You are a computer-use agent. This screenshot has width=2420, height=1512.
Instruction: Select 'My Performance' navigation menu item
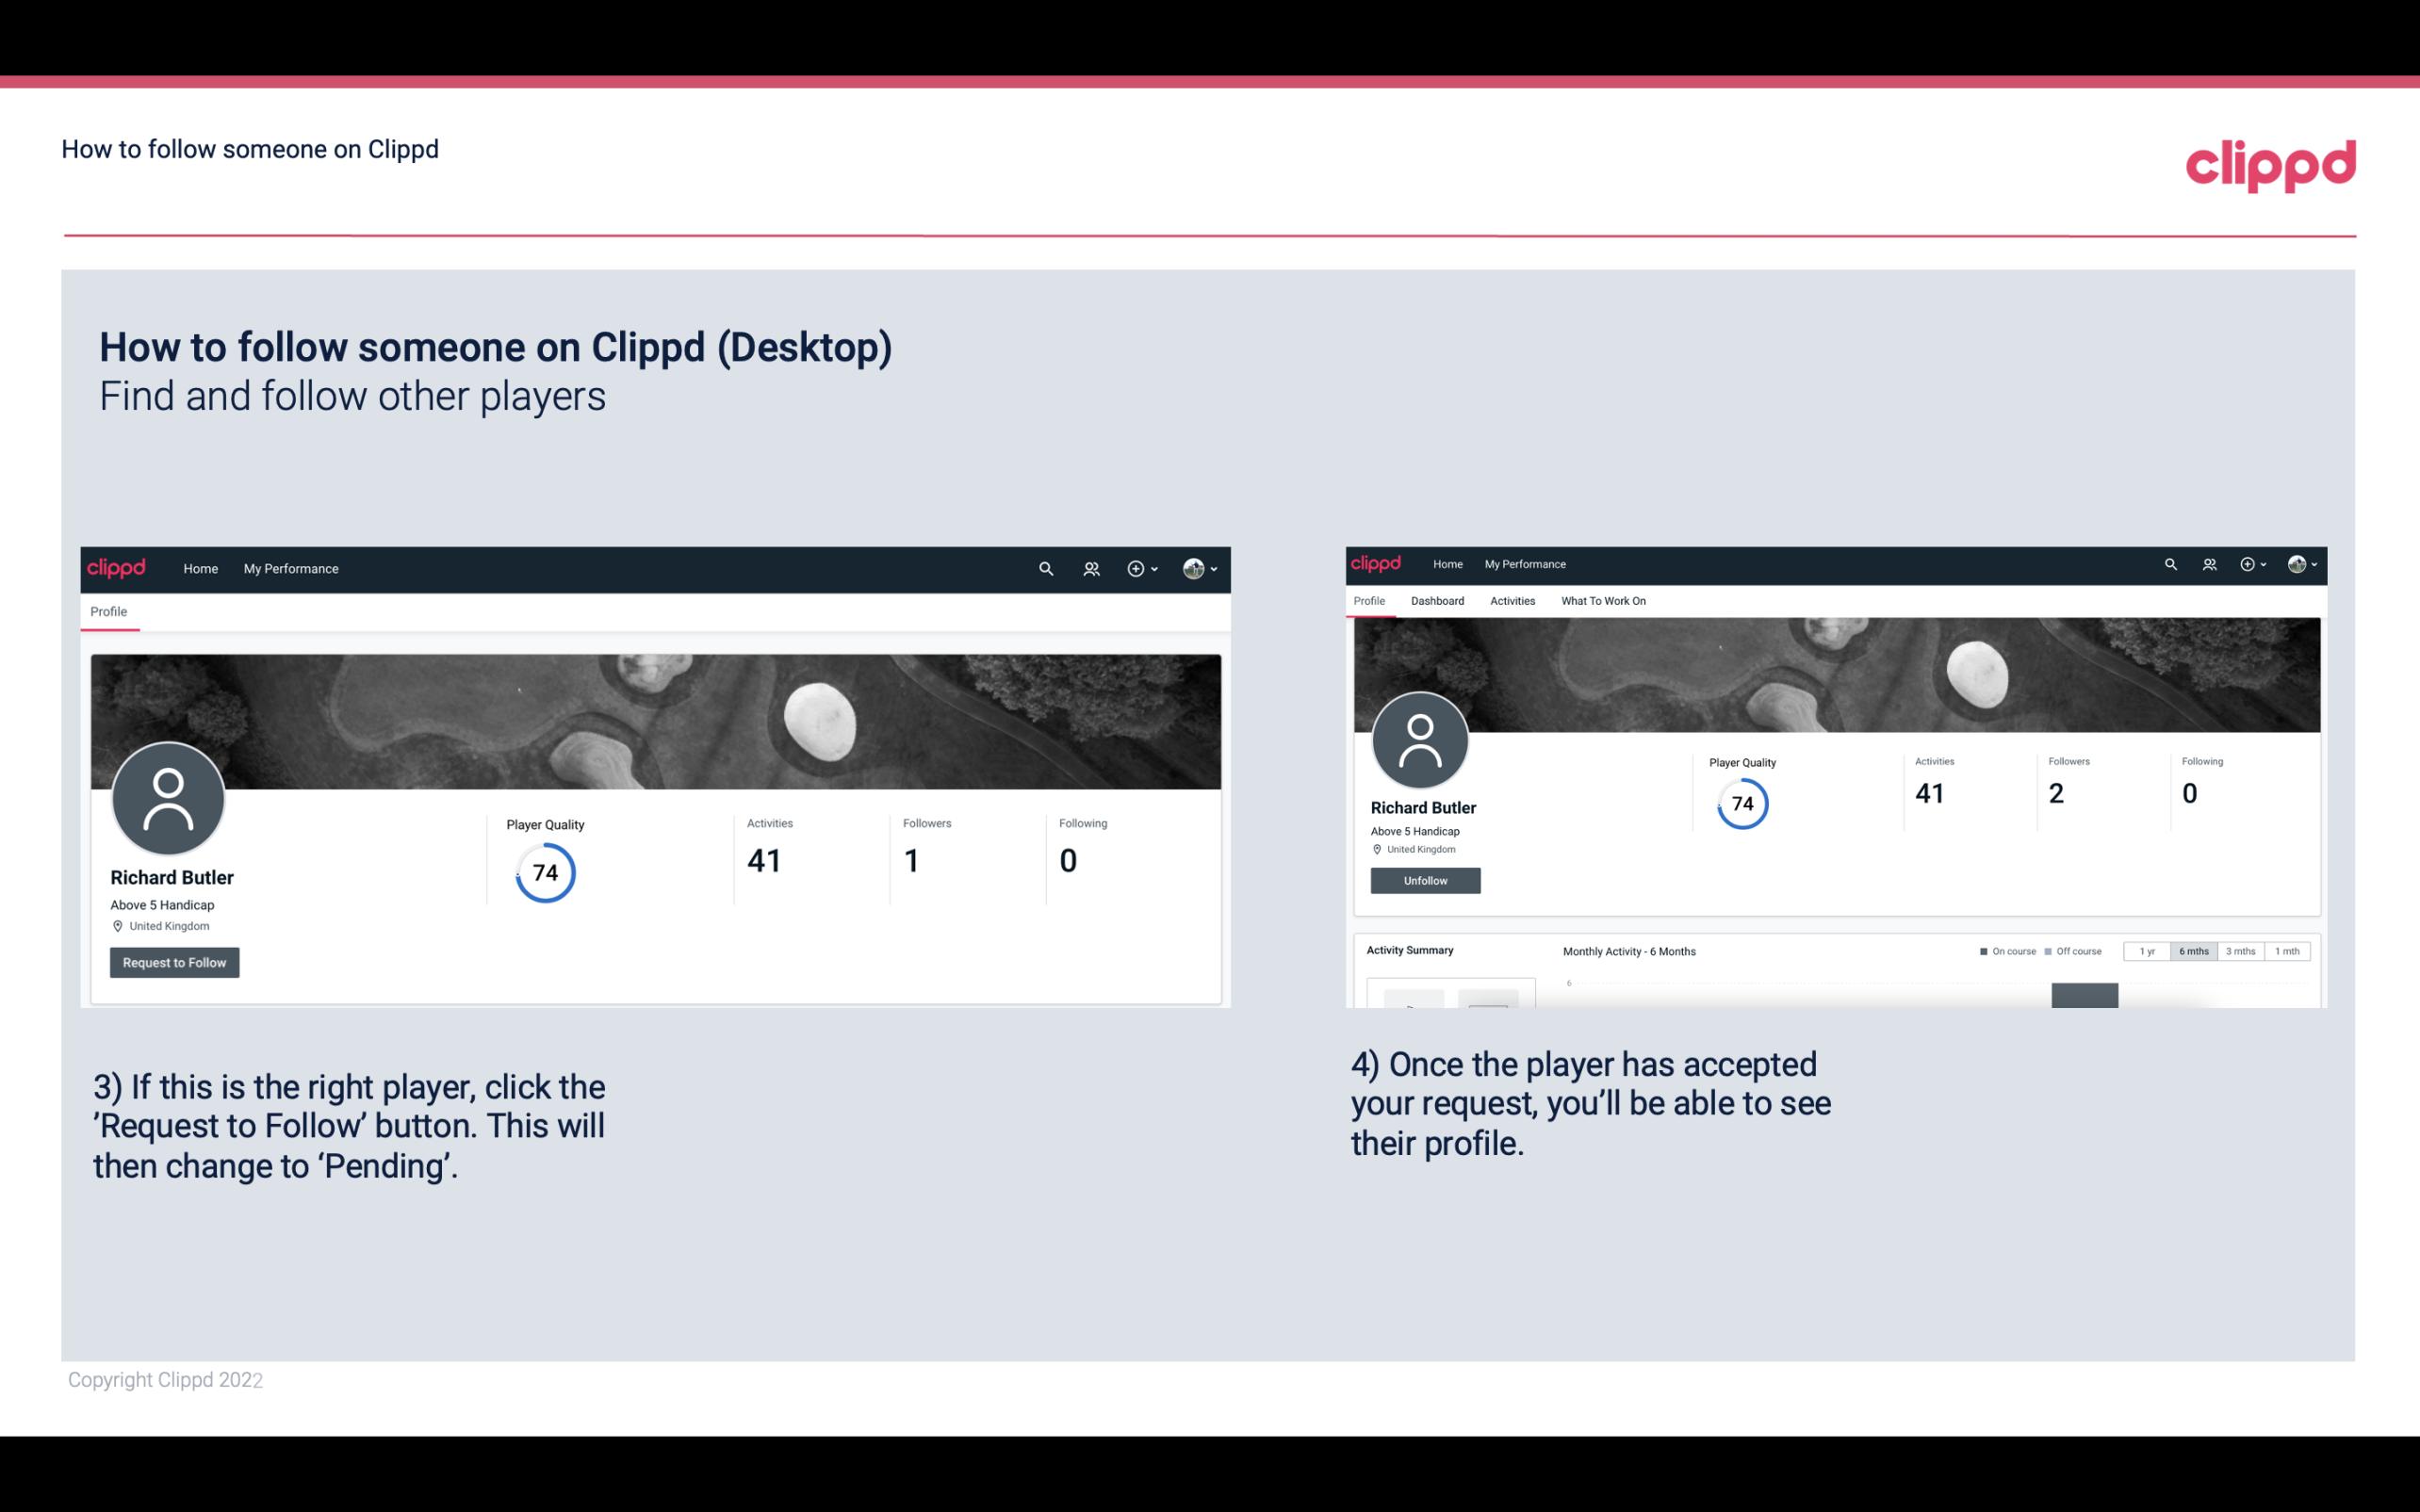click(291, 568)
